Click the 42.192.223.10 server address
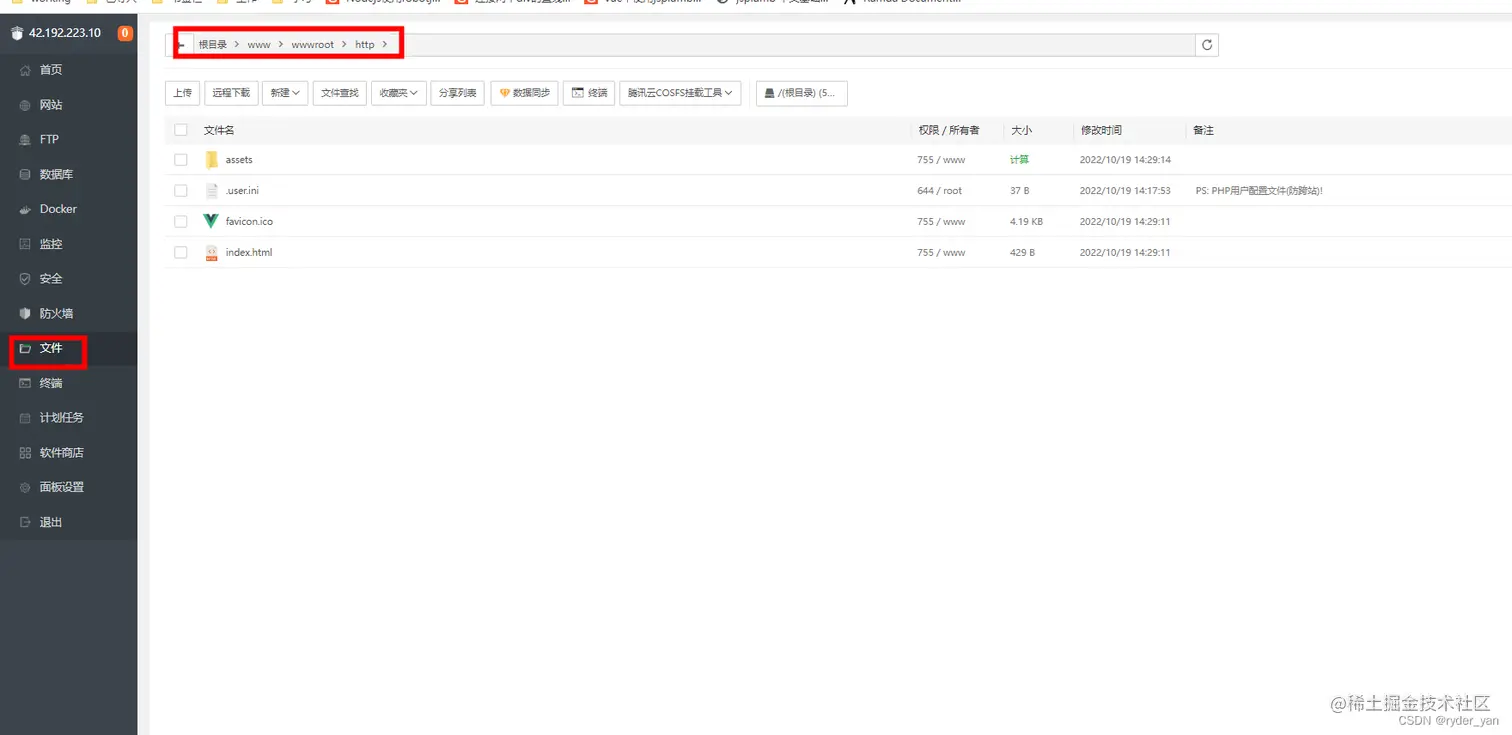 click(x=65, y=33)
